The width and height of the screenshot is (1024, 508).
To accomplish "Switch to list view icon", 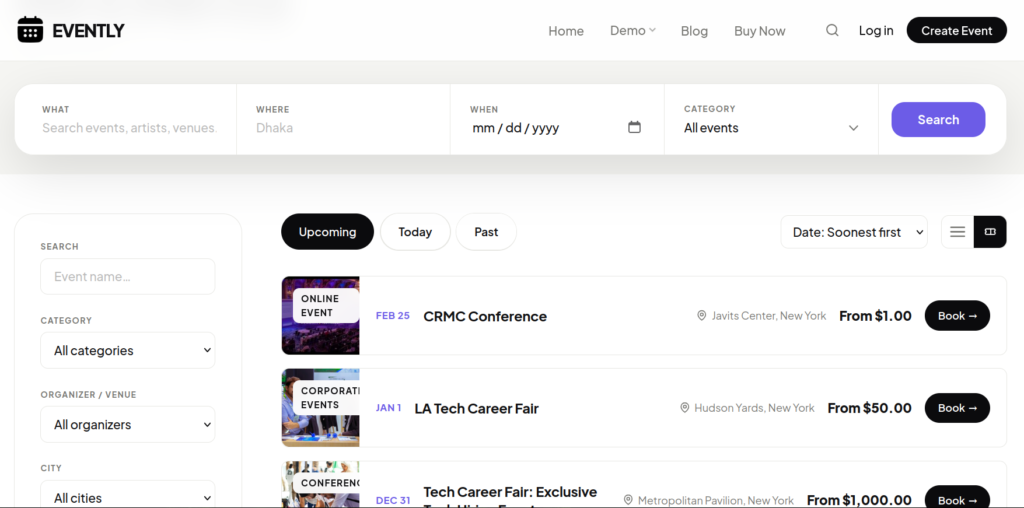I will (x=957, y=232).
